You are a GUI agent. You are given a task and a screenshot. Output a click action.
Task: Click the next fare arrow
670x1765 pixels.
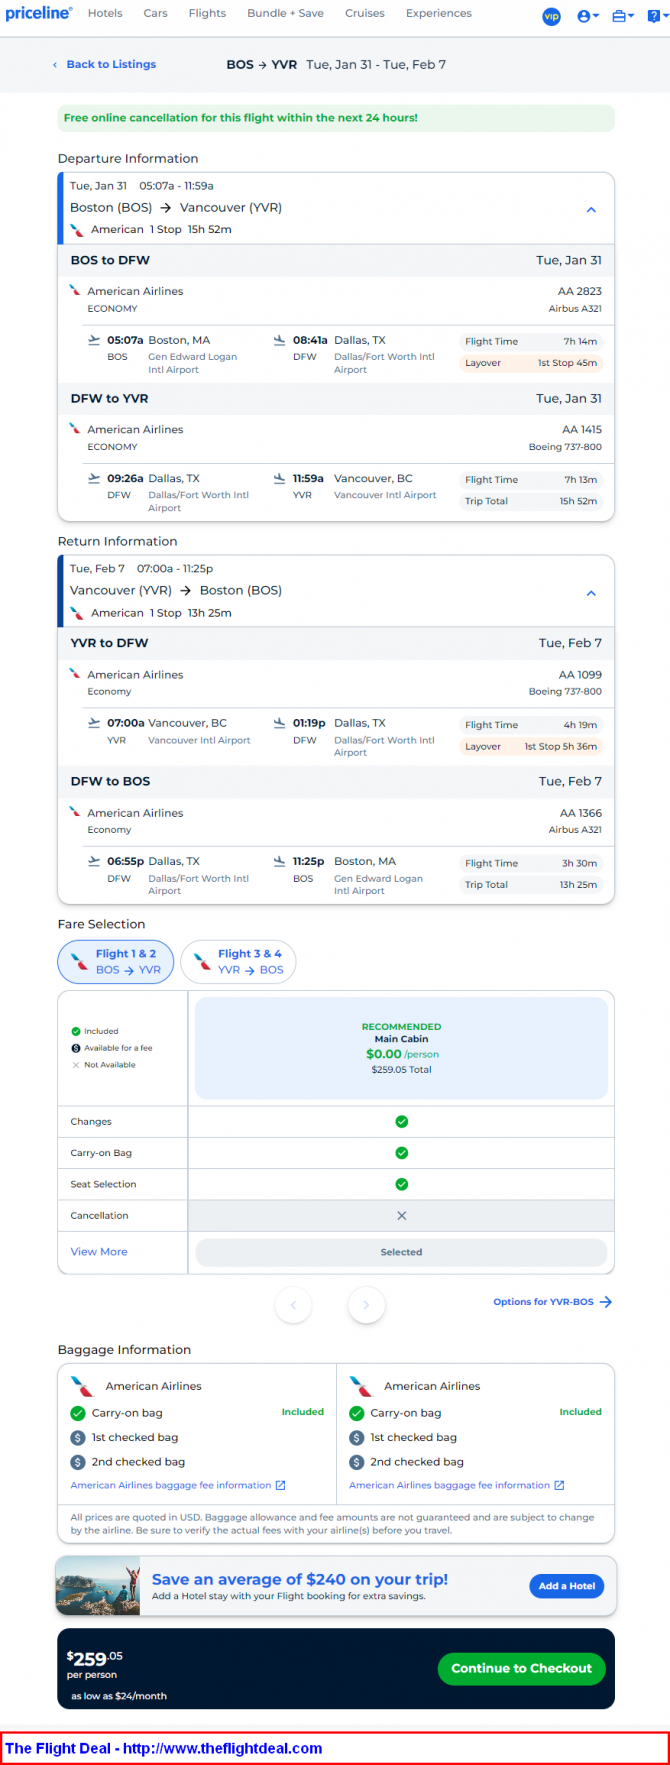coord(366,1304)
